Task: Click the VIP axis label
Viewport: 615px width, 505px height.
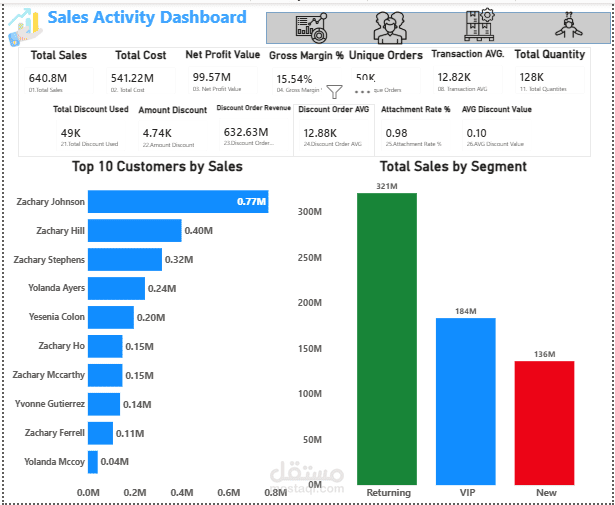Action: [x=467, y=492]
